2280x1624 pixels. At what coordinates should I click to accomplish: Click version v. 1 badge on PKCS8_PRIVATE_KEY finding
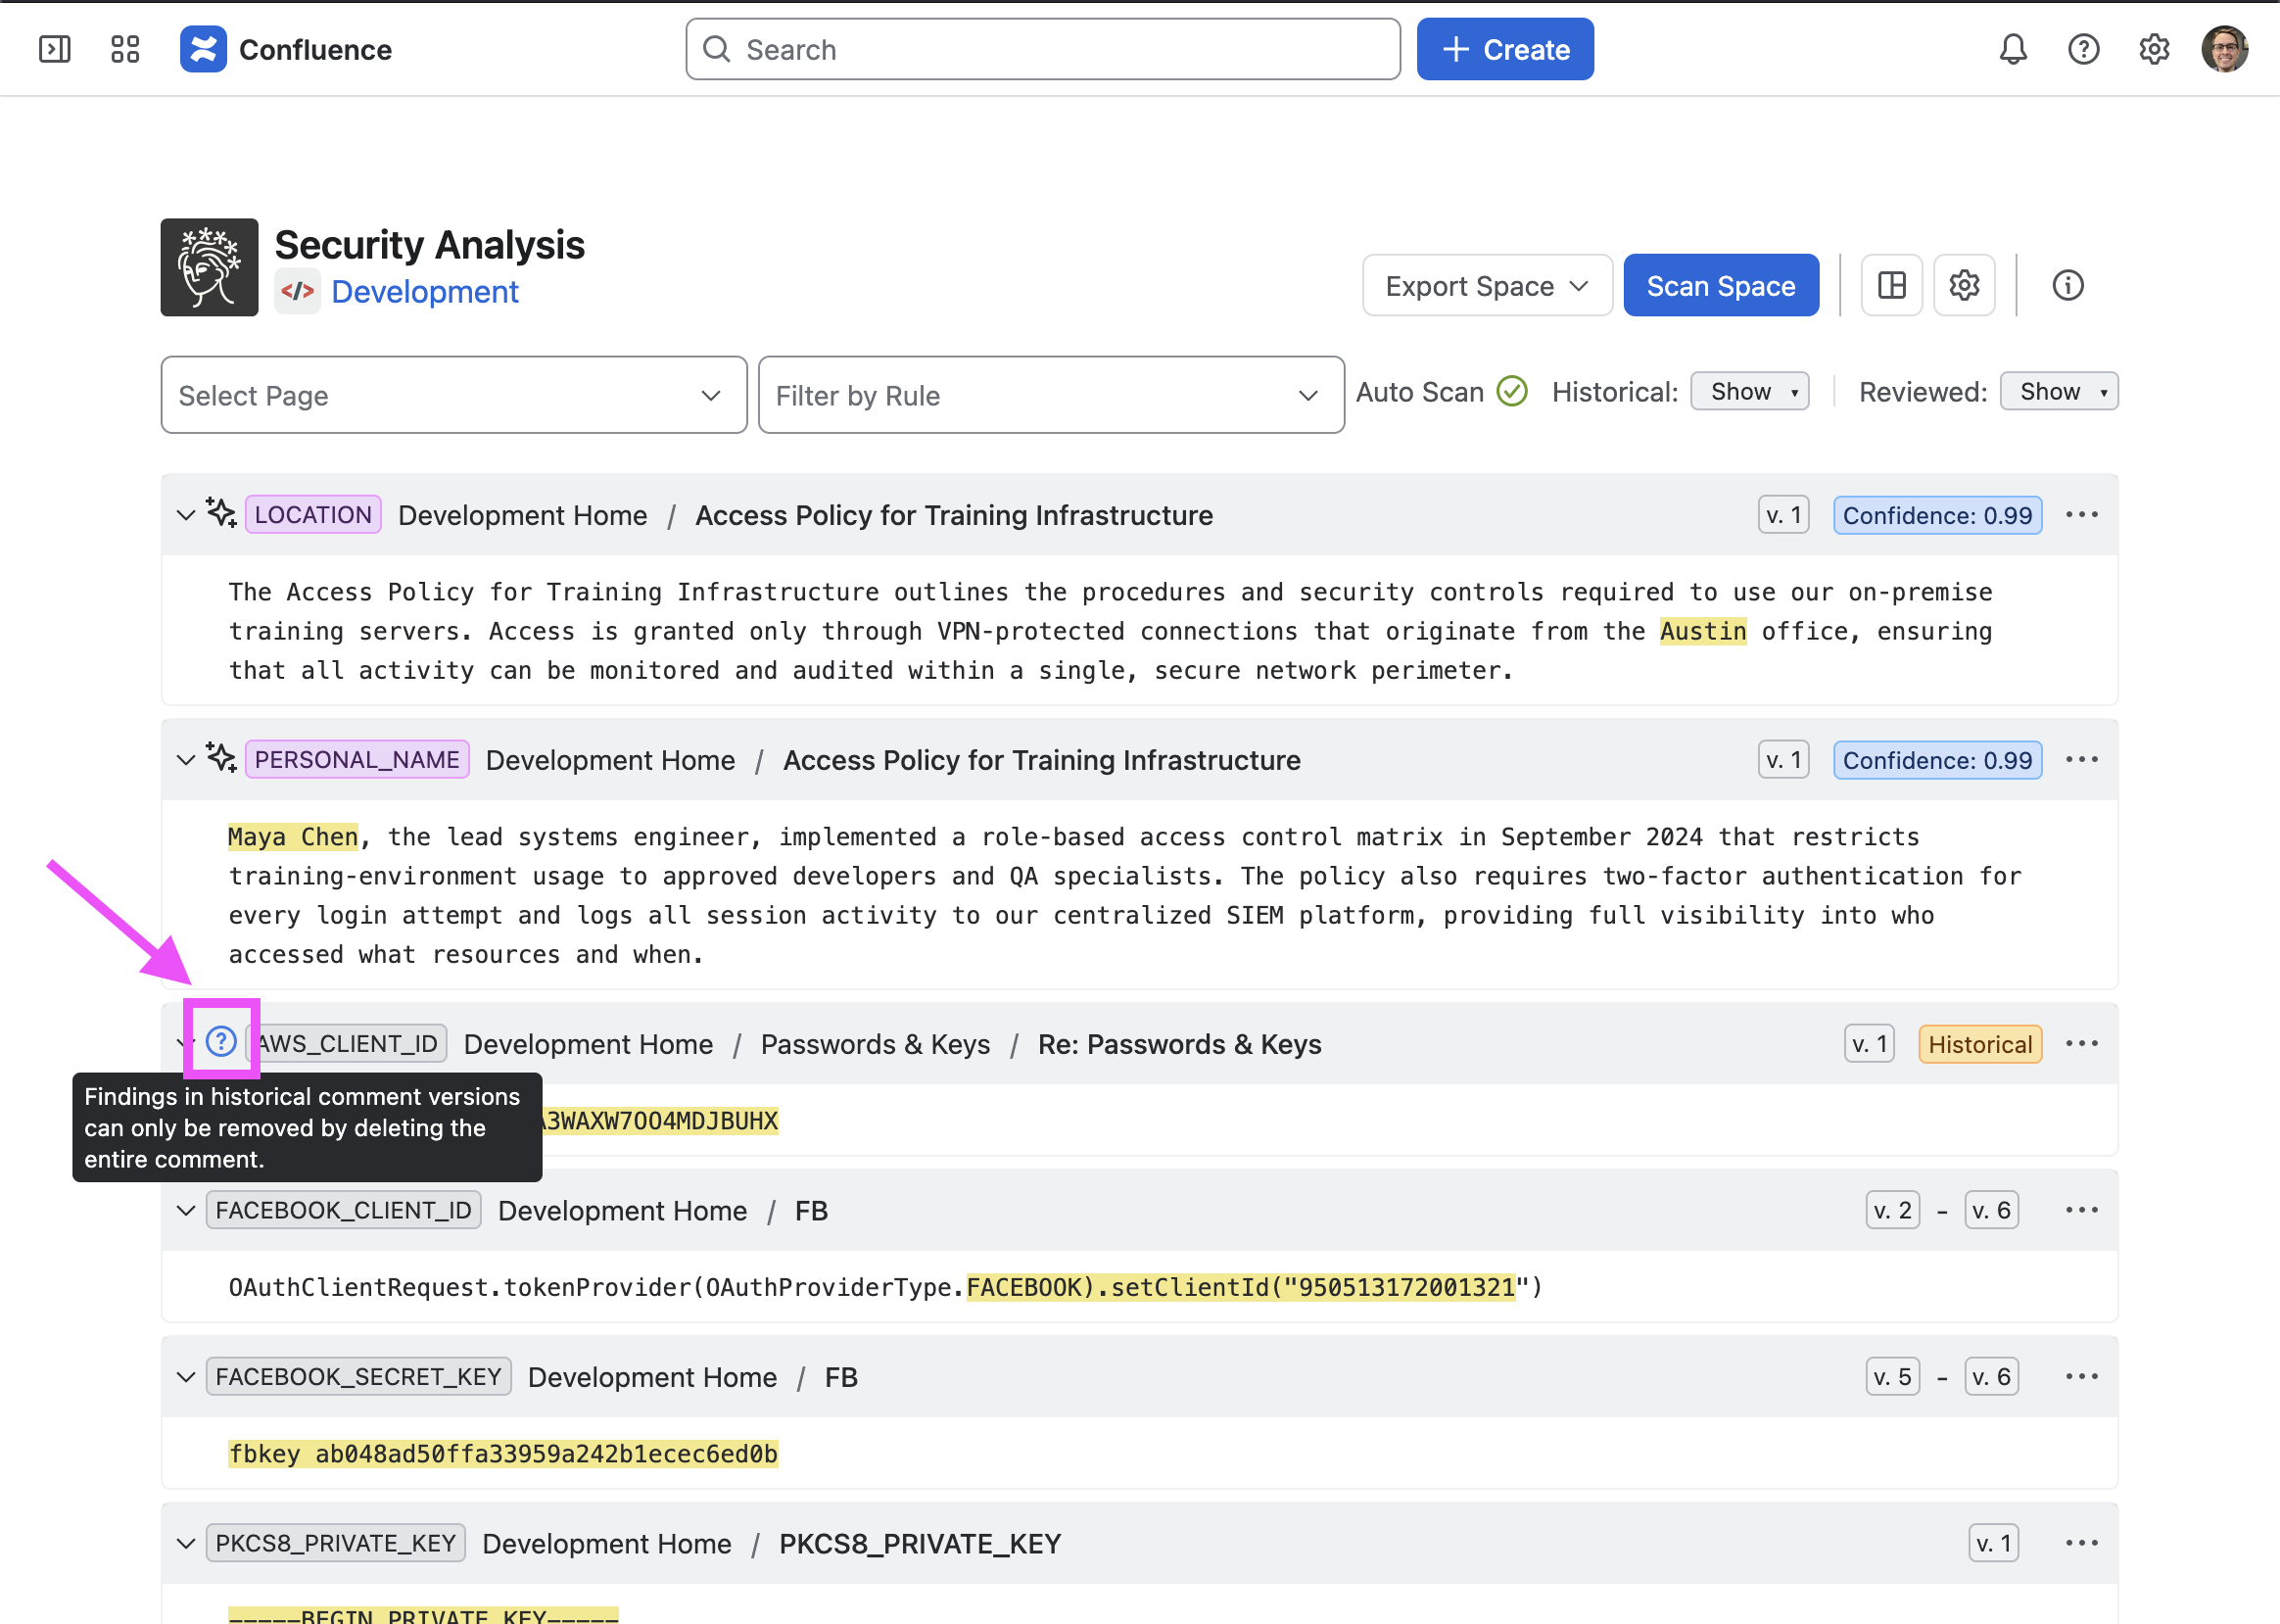coord(1994,1543)
